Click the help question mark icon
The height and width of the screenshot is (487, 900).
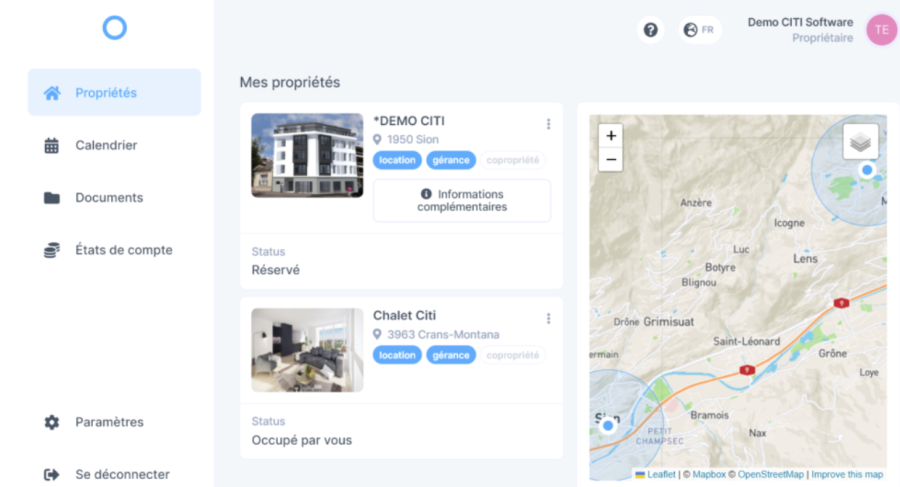tap(650, 30)
